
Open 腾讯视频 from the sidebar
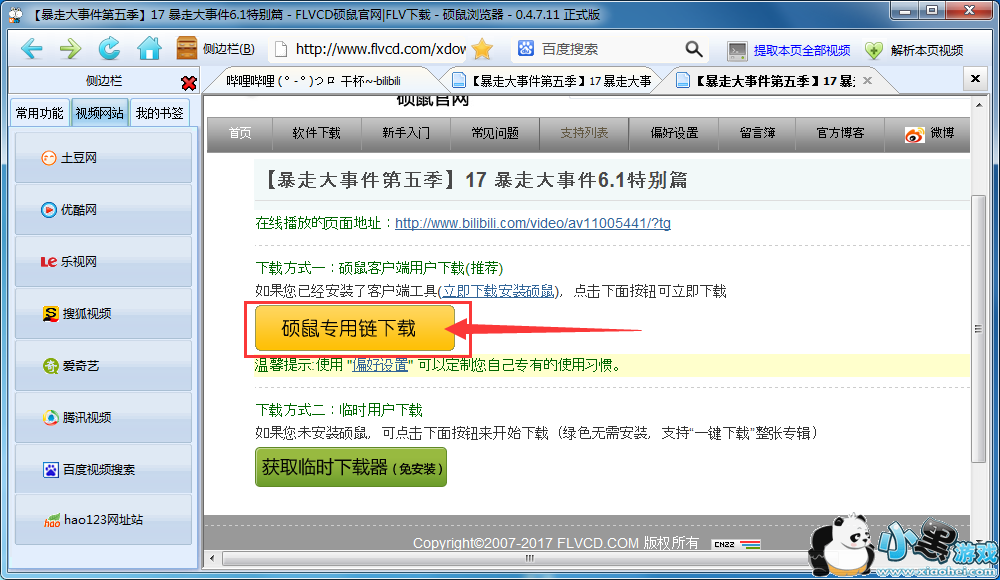[x=103, y=417]
